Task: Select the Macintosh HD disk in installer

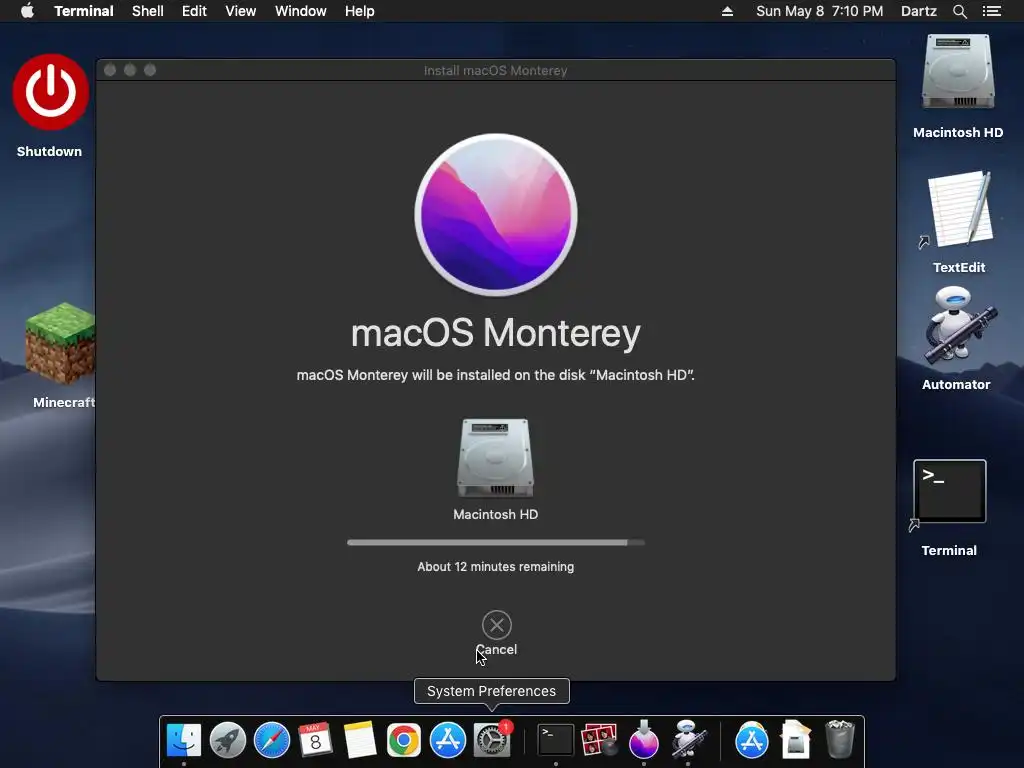Action: pos(495,458)
